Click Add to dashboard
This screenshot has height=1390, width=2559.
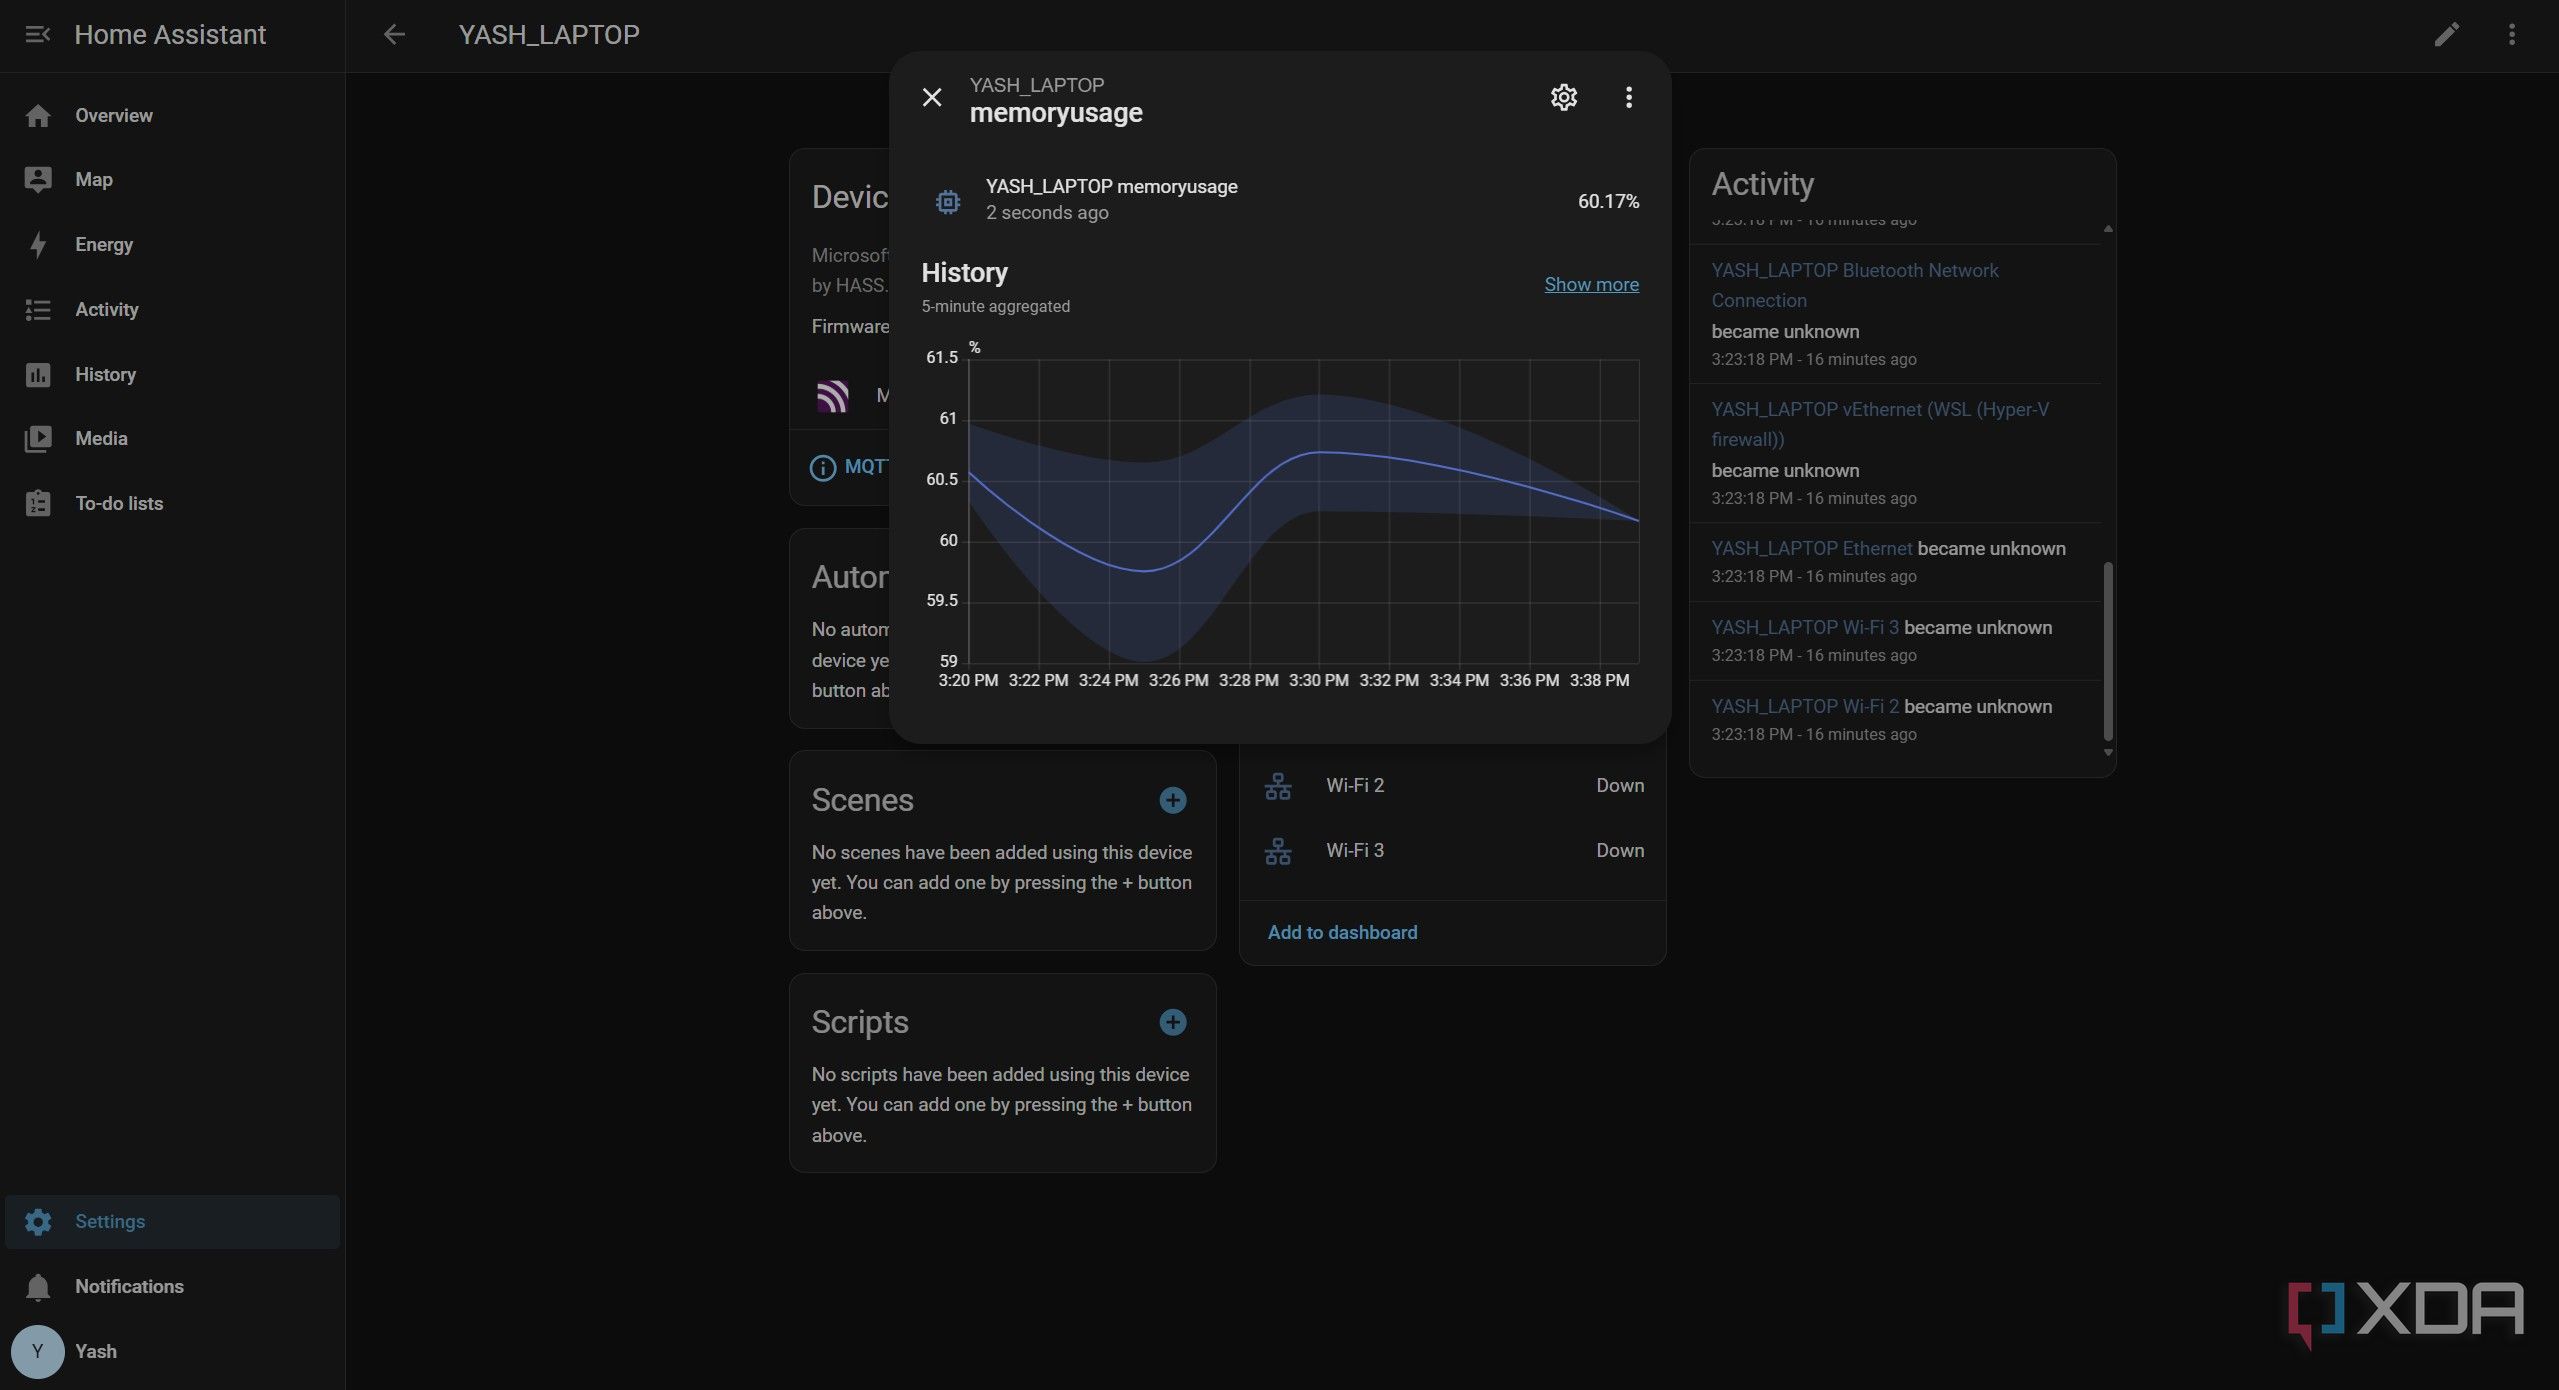(1342, 933)
